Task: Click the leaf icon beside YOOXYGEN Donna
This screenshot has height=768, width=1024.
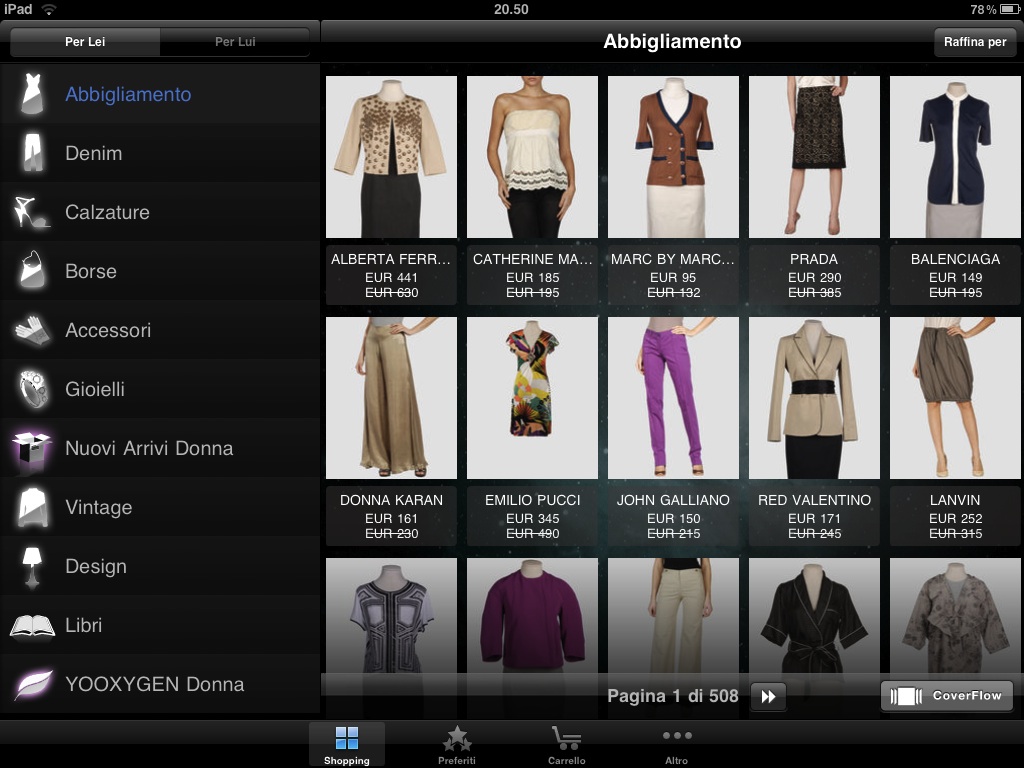Action: click(x=33, y=684)
